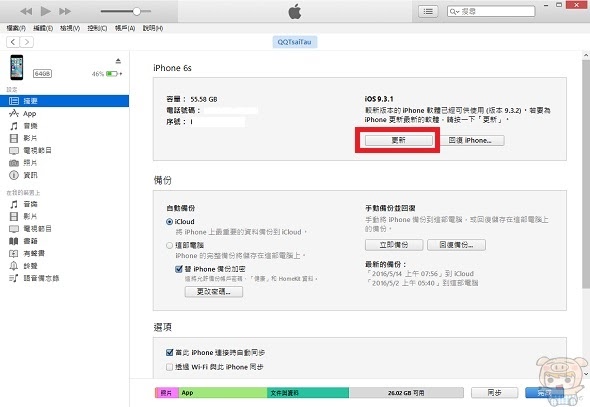Click the 64GB capacity badge
This screenshot has width=590, height=407.
coord(43,74)
